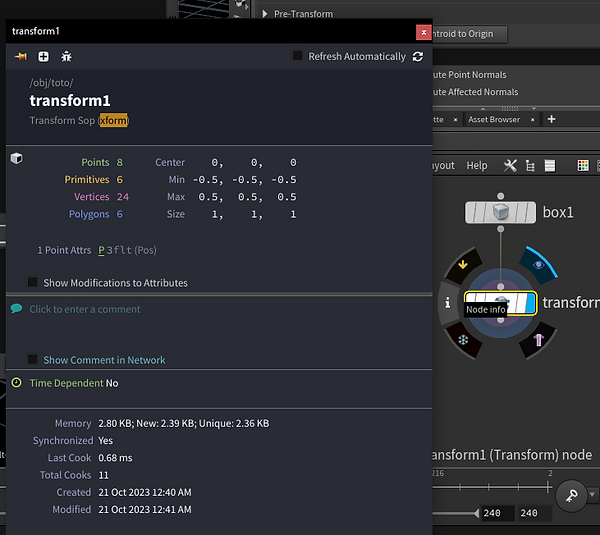Click the Polygons count label

tap(89, 214)
